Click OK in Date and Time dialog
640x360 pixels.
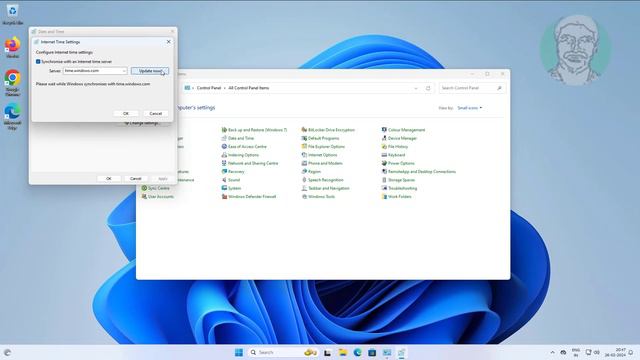[x=109, y=179]
